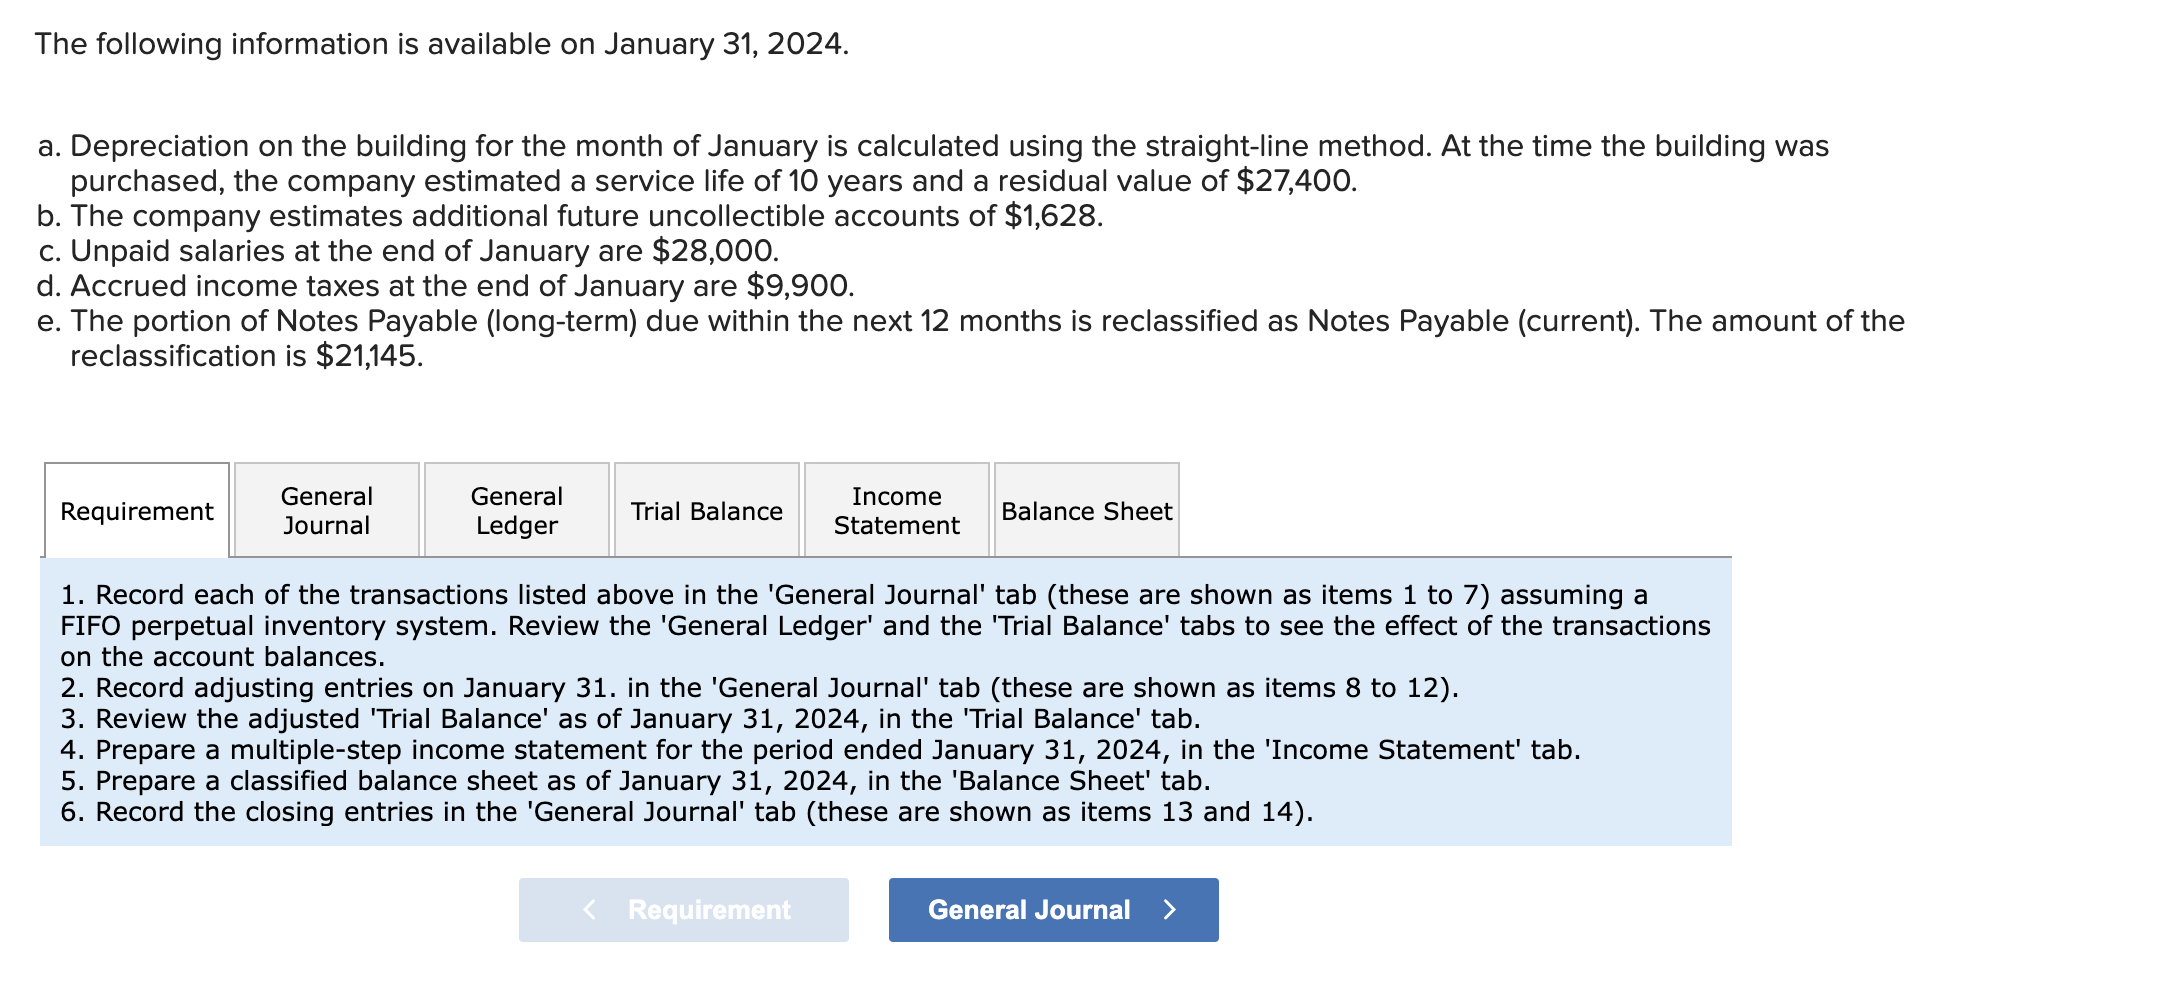Click the accrued income taxes item d line
2166x1006 pixels.
(444, 286)
